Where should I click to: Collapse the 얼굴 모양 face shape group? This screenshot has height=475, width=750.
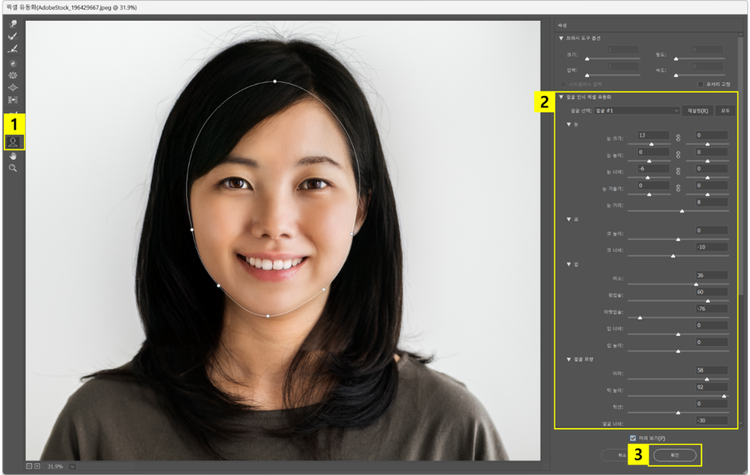(x=569, y=358)
